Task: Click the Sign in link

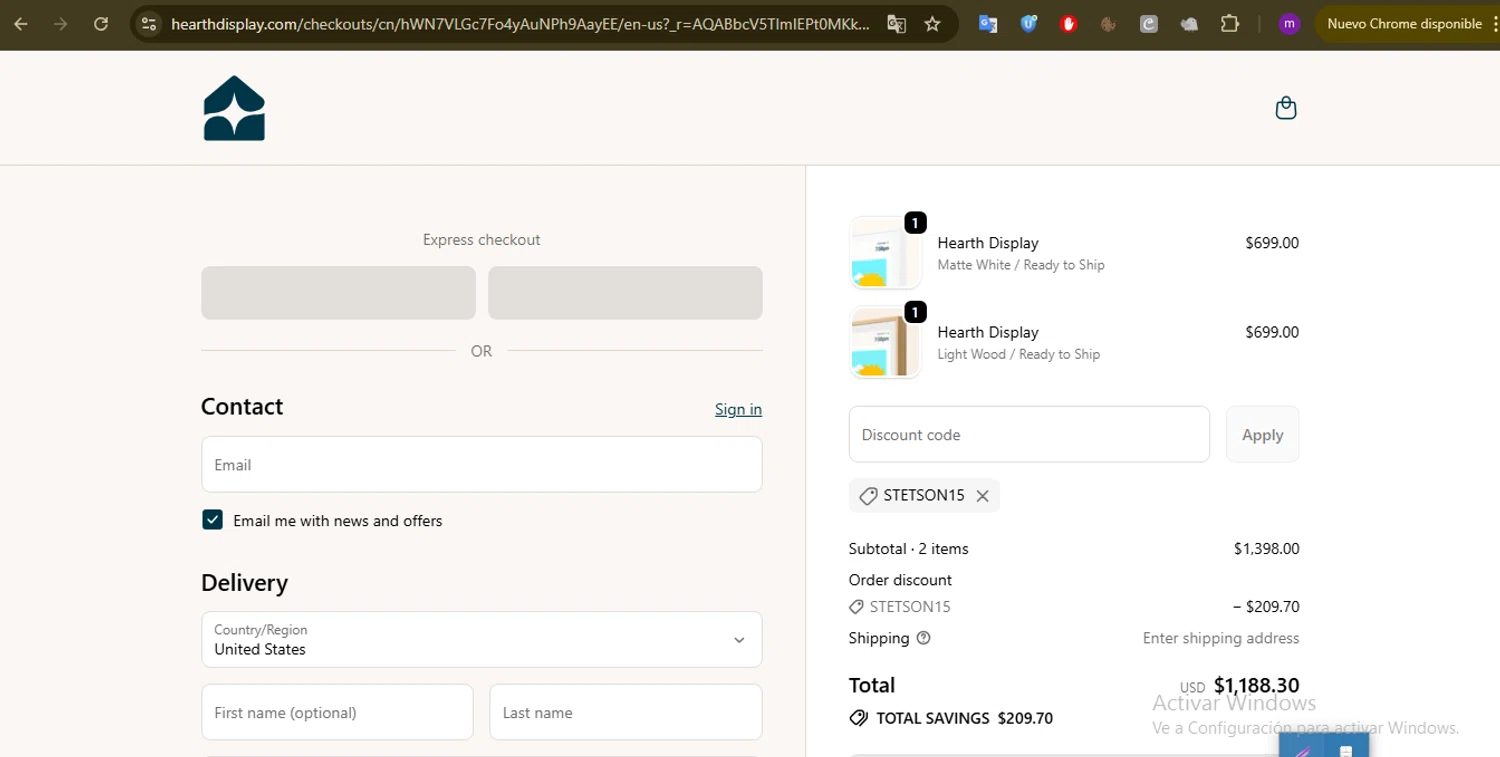Action: pyautogui.click(x=738, y=409)
